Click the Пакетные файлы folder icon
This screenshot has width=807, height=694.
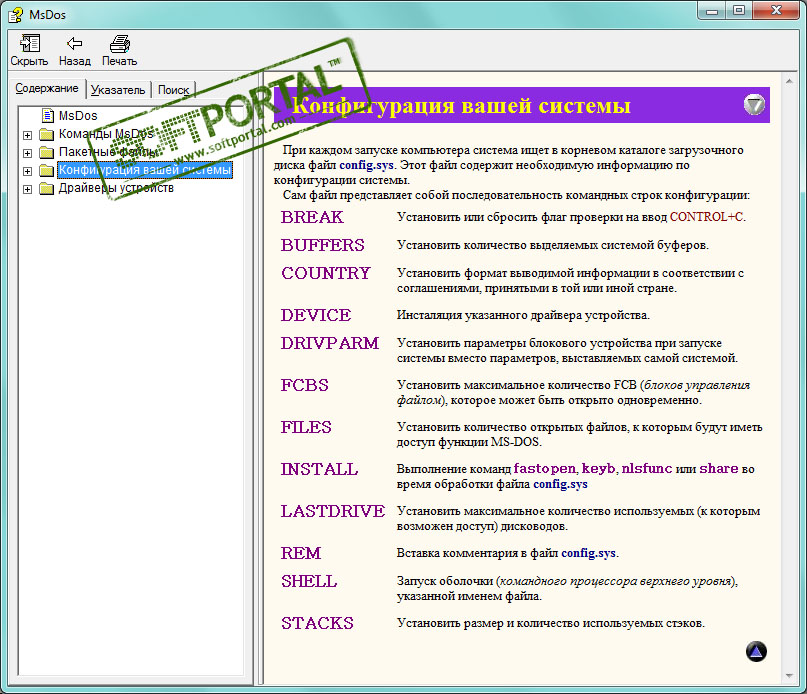coord(47,152)
